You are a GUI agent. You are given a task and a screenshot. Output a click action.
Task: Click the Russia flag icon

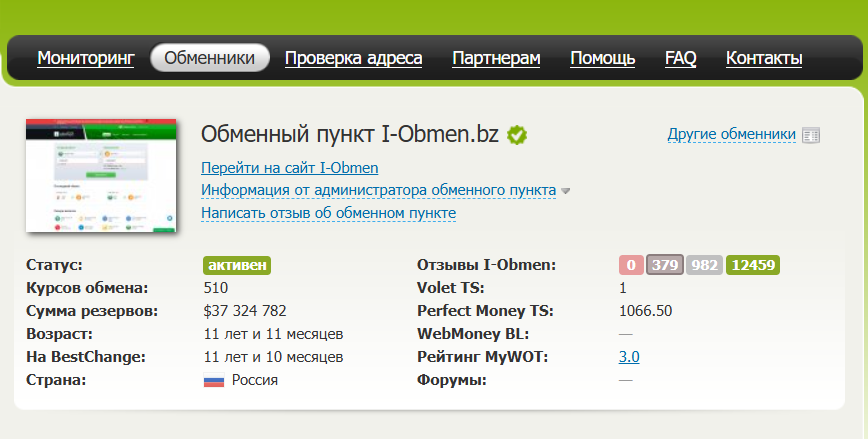point(213,381)
